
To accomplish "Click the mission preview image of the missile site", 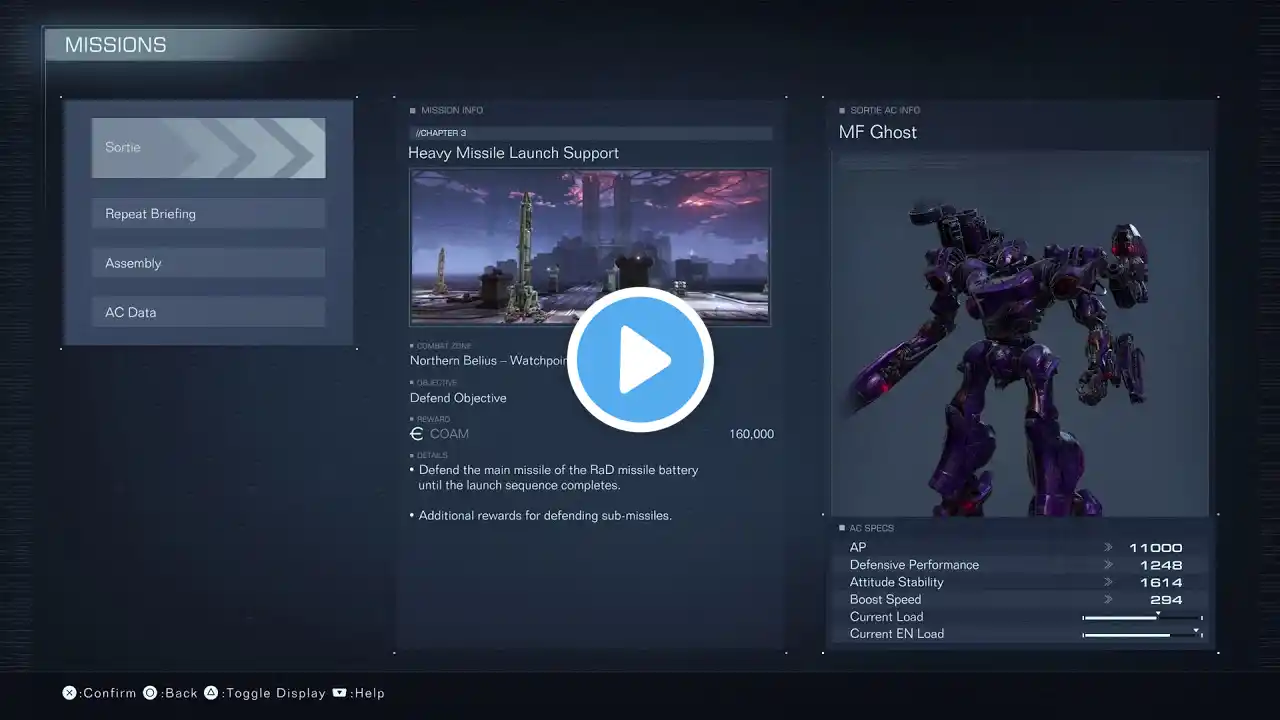I will [590, 247].
